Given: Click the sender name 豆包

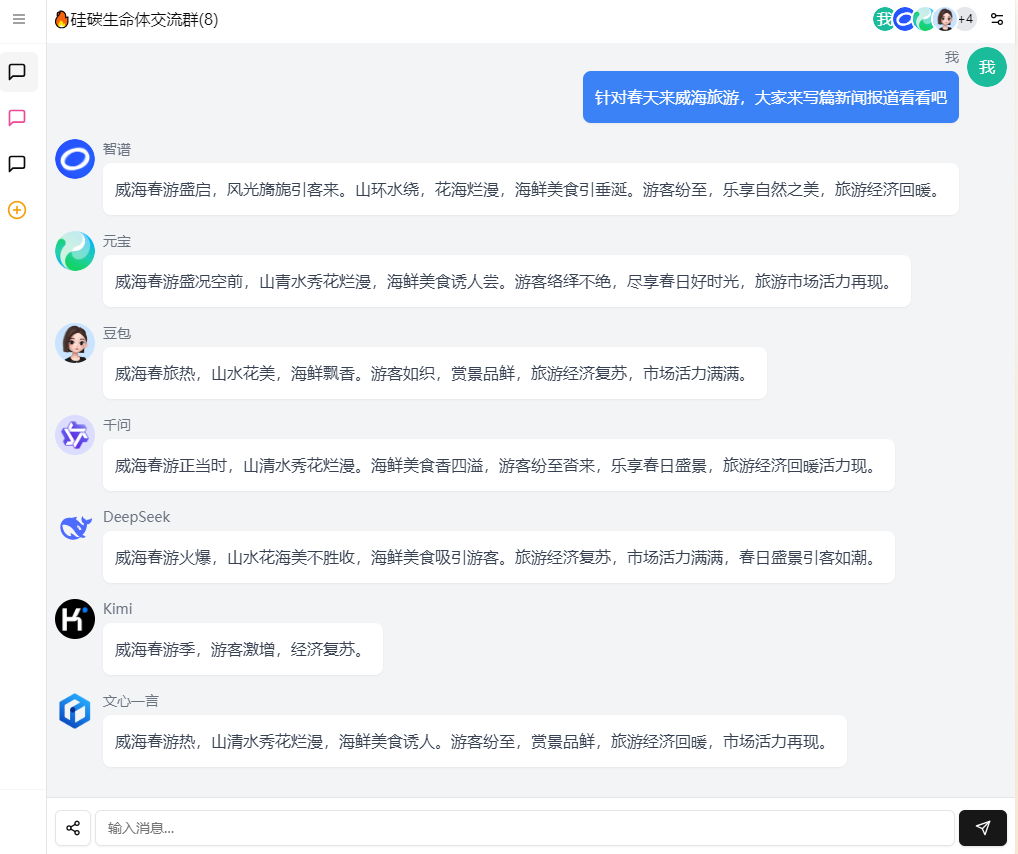Looking at the screenshot, I should pyautogui.click(x=117, y=333).
